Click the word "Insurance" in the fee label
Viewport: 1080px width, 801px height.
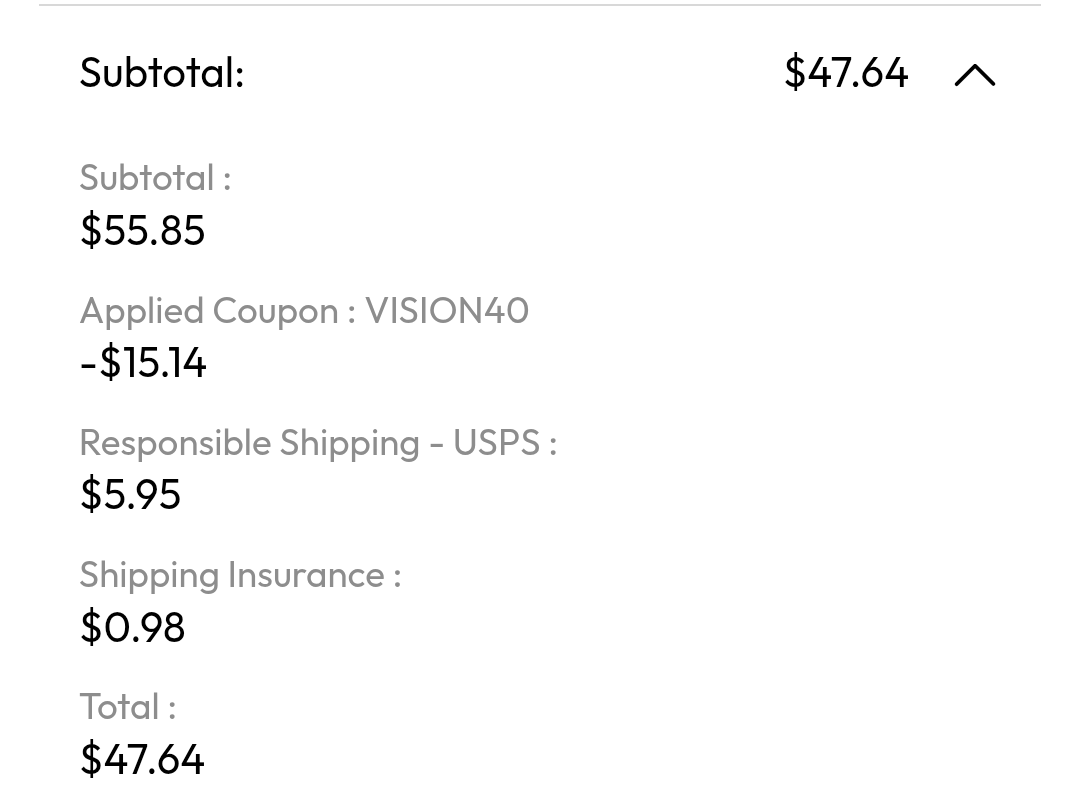tap(306, 575)
